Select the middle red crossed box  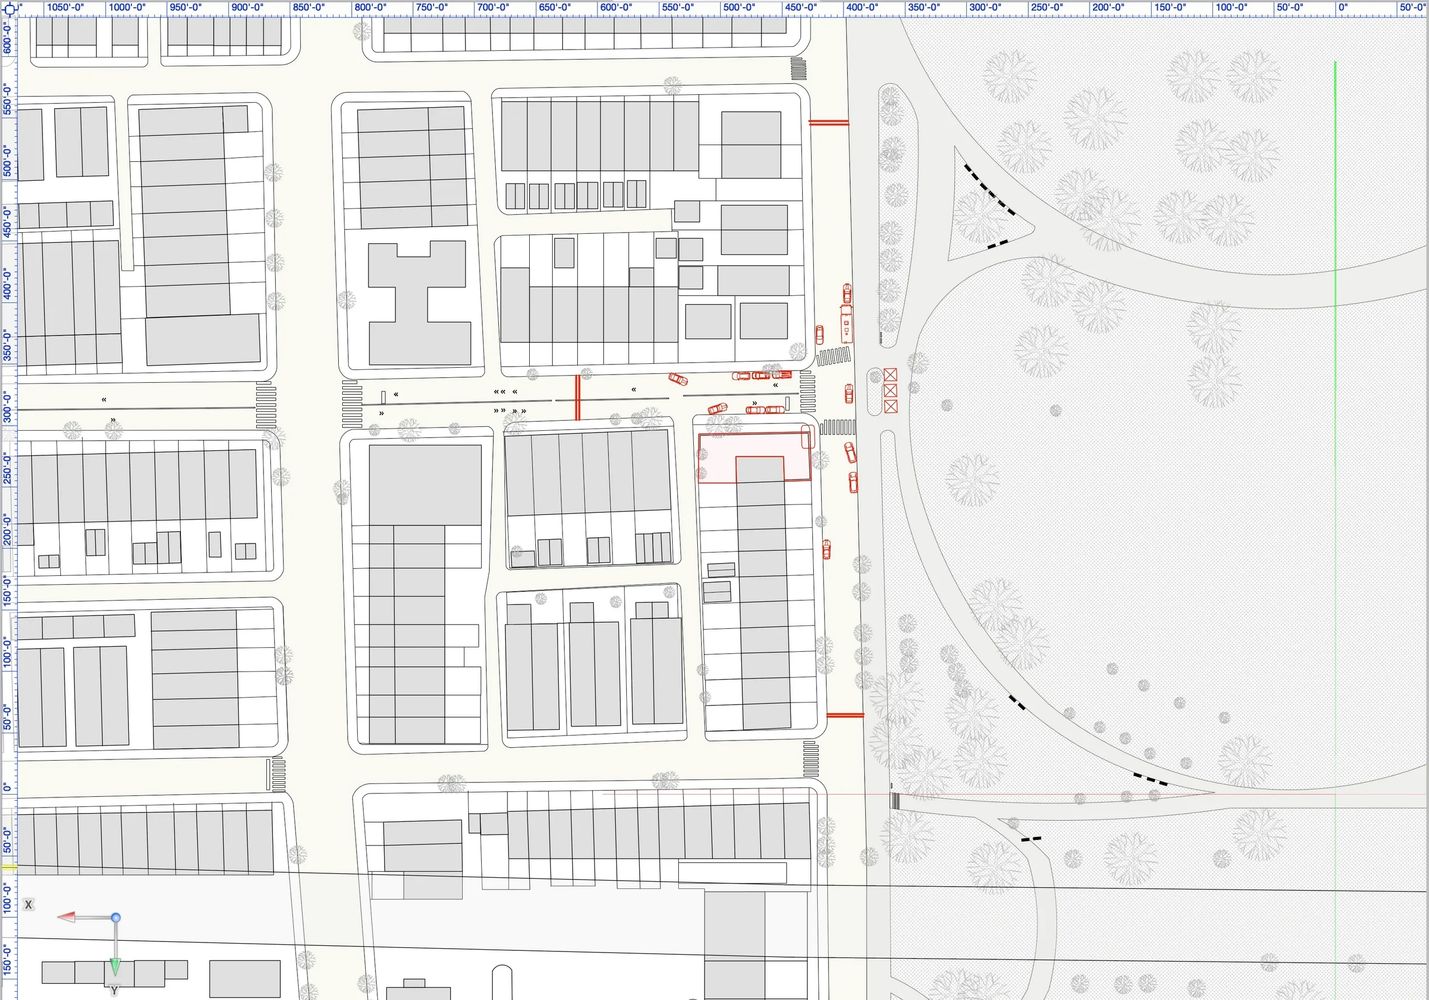(890, 391)
